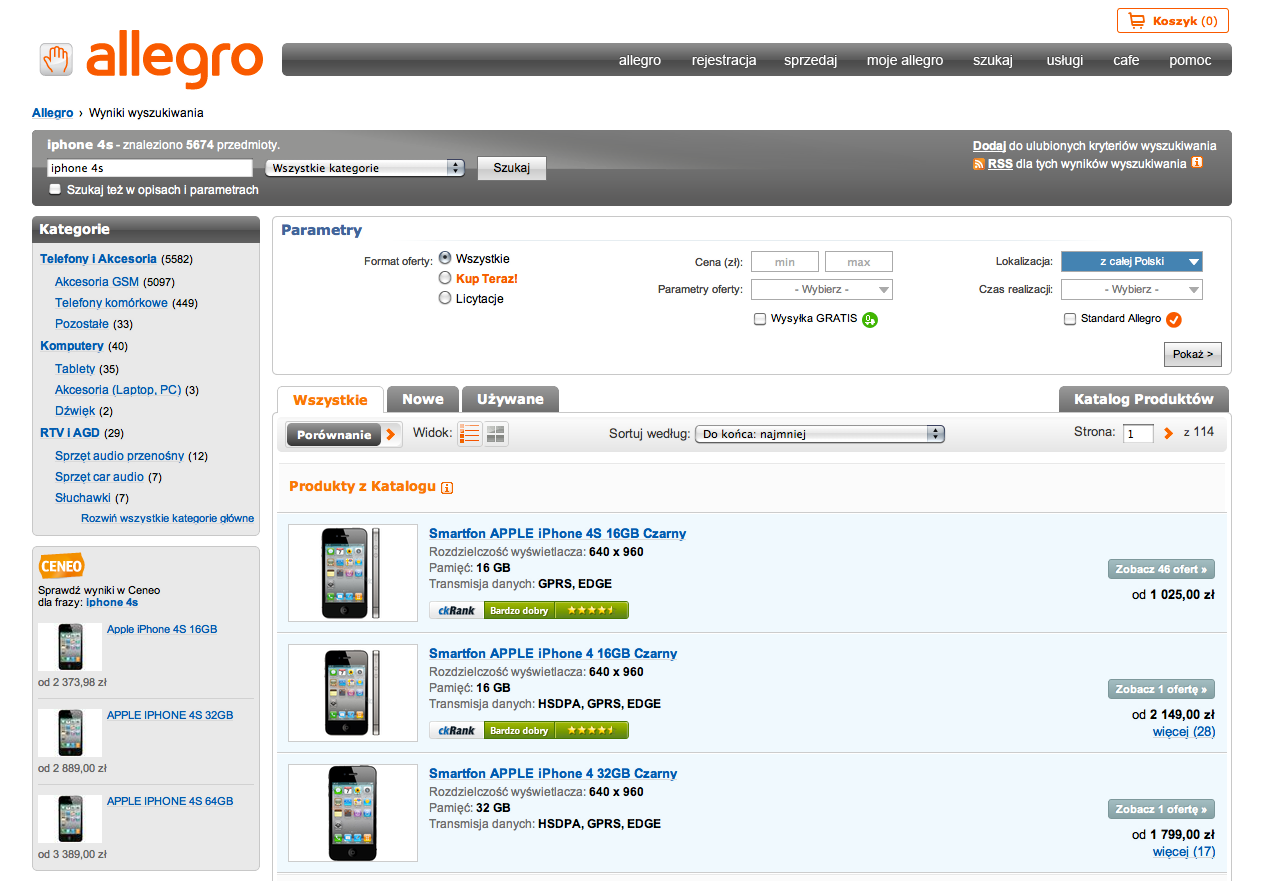
Task: Click orange Standard Allegro checkmark icon
Action: click(x=1174, y=320)
